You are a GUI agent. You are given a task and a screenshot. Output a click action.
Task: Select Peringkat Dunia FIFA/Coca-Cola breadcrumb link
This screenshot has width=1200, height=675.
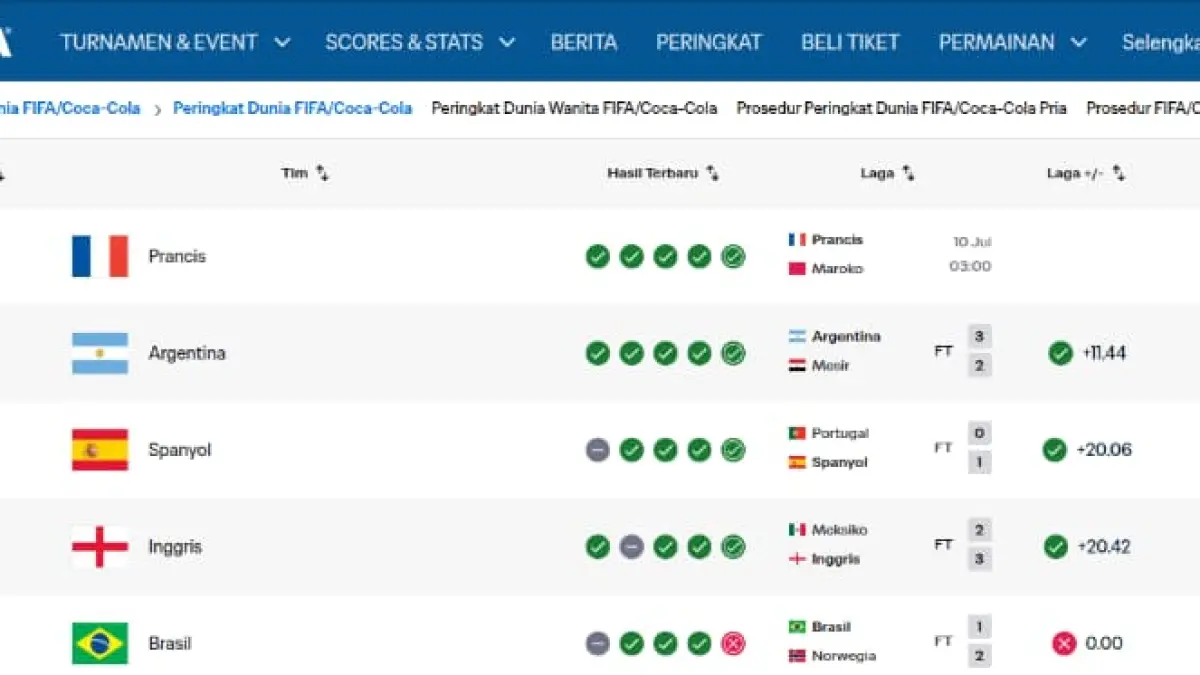(x=292, y=108)
